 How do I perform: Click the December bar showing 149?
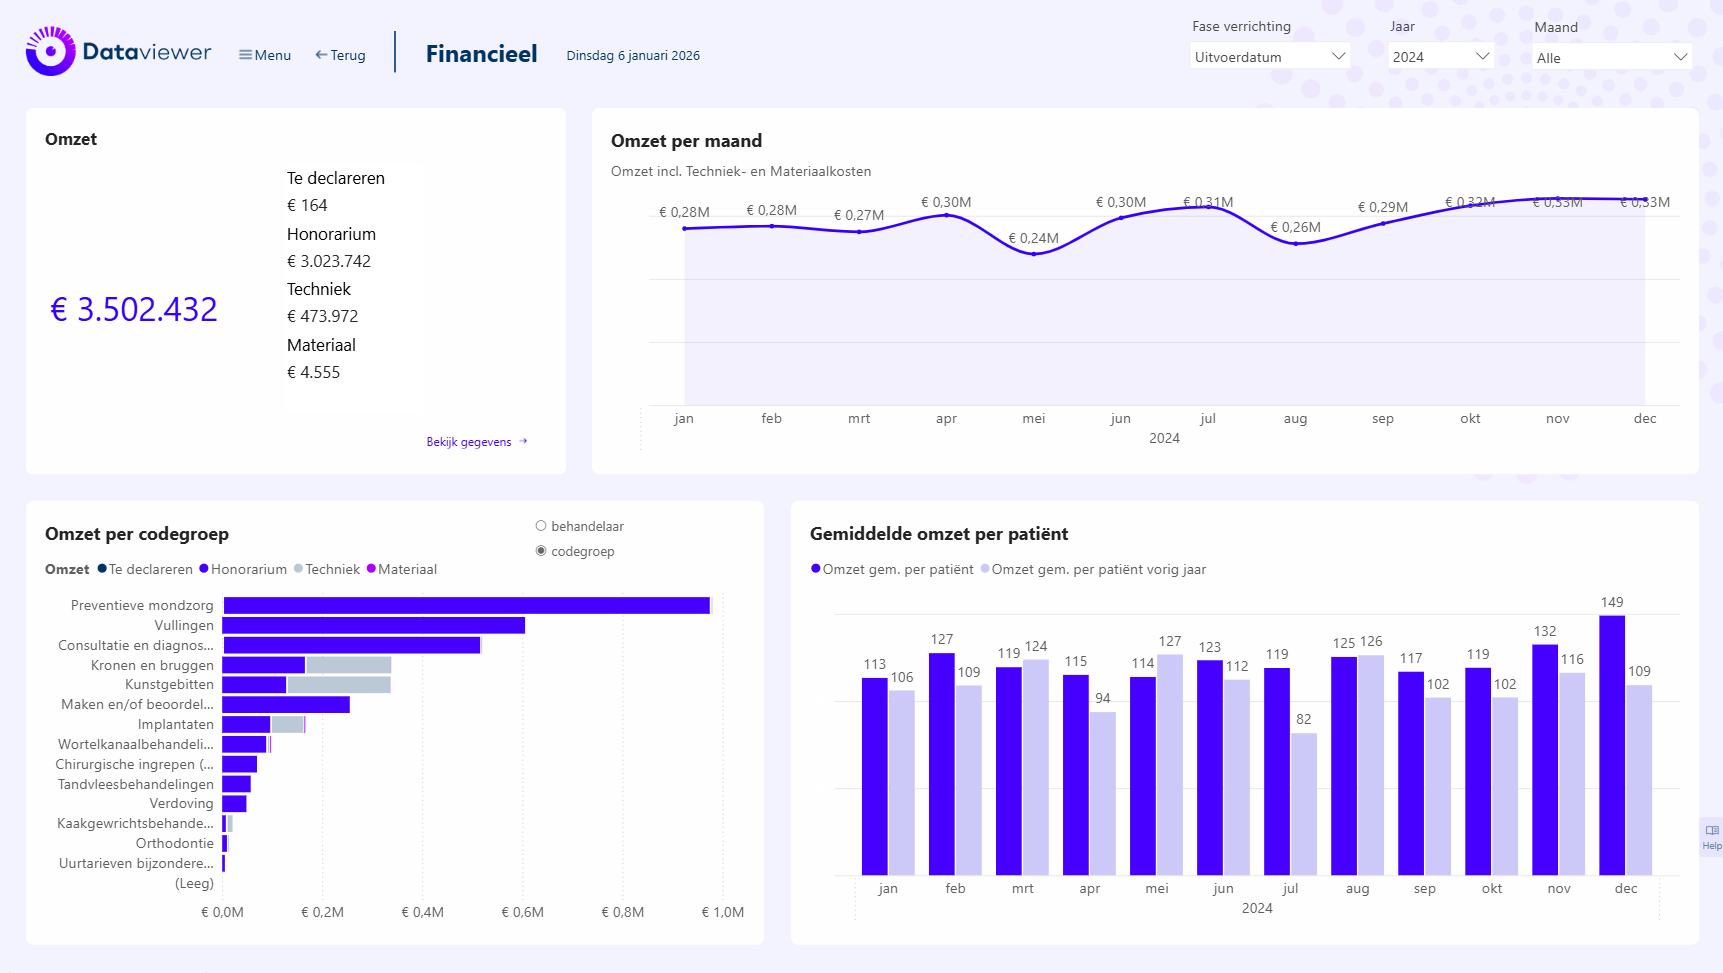[1611, 745]
